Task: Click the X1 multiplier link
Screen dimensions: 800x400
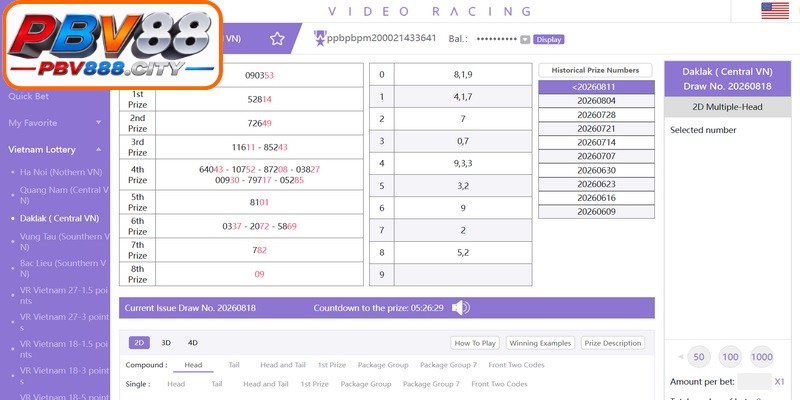Action: click(780, 381)
